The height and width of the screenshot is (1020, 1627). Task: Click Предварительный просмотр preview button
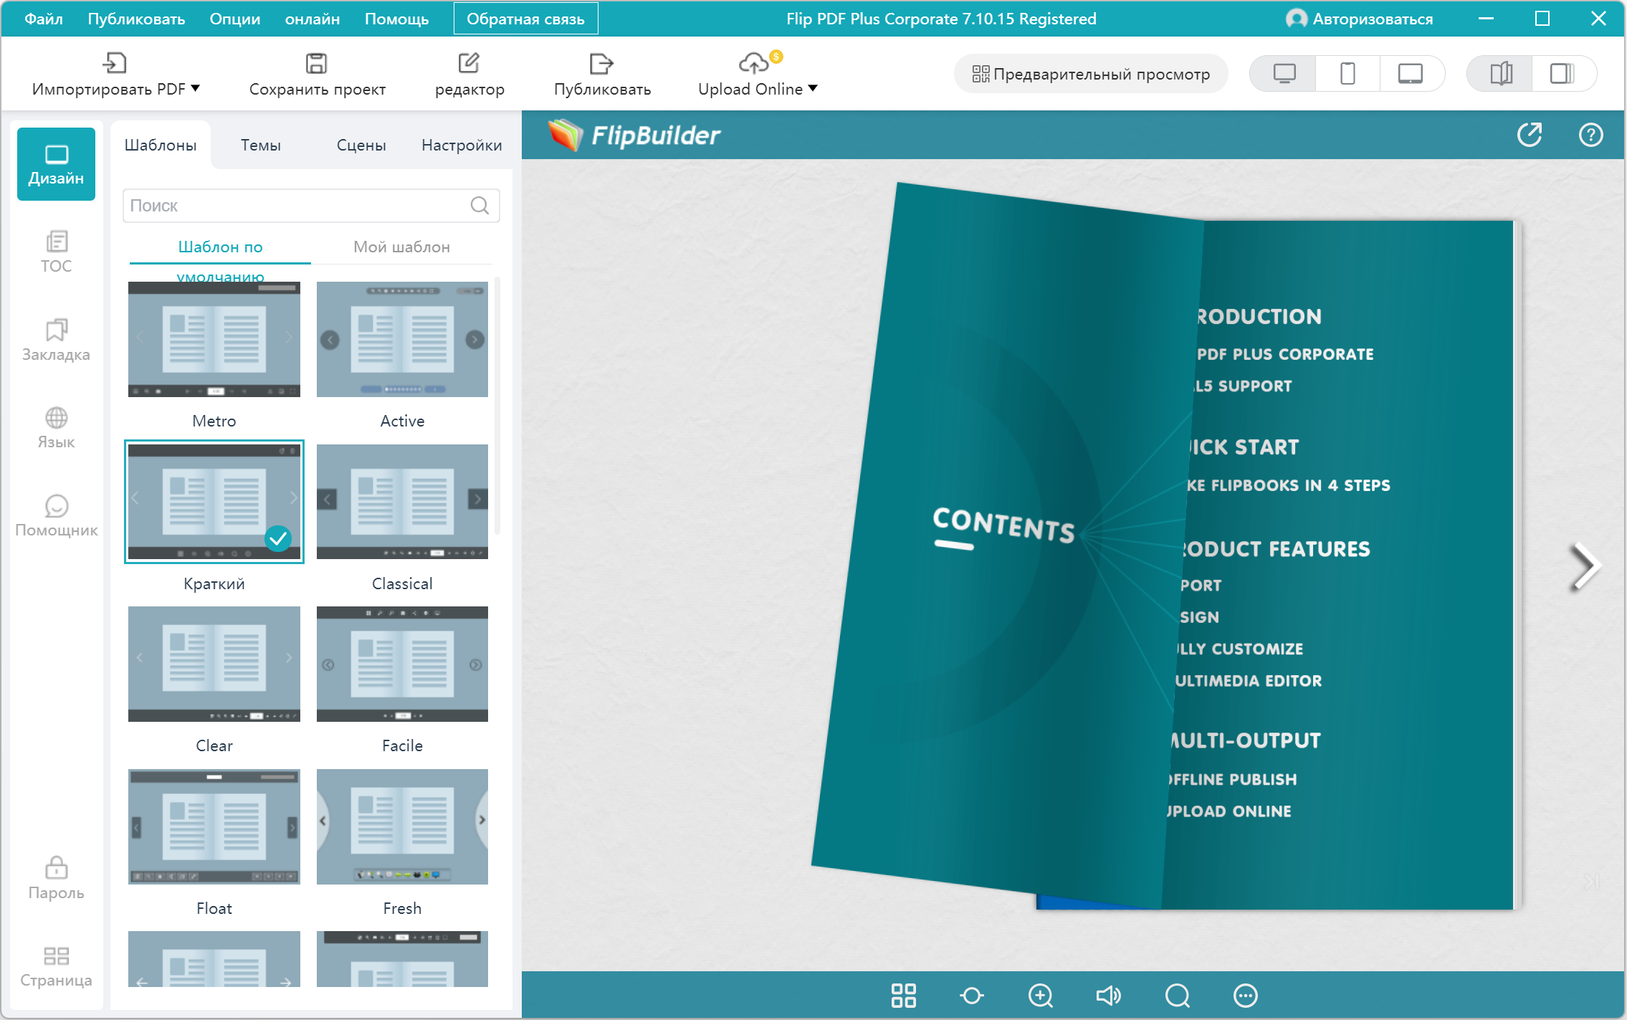click(x=1091, y=74)
